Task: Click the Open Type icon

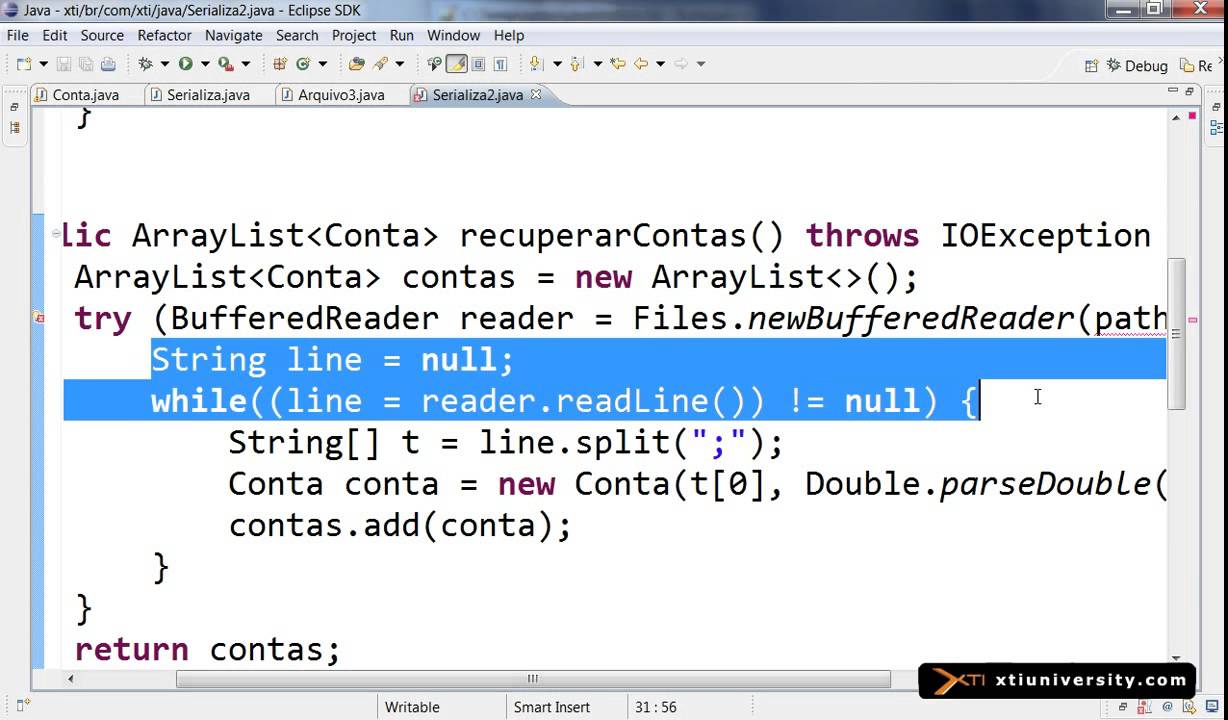Action: [357, 64]
